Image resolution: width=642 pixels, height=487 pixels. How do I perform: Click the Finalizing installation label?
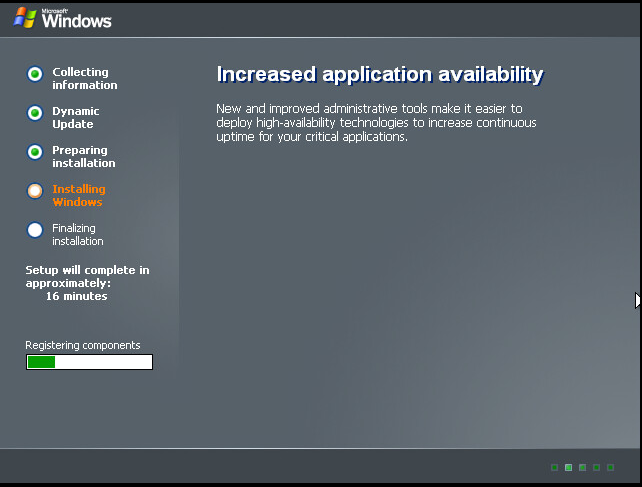[77, 235]
